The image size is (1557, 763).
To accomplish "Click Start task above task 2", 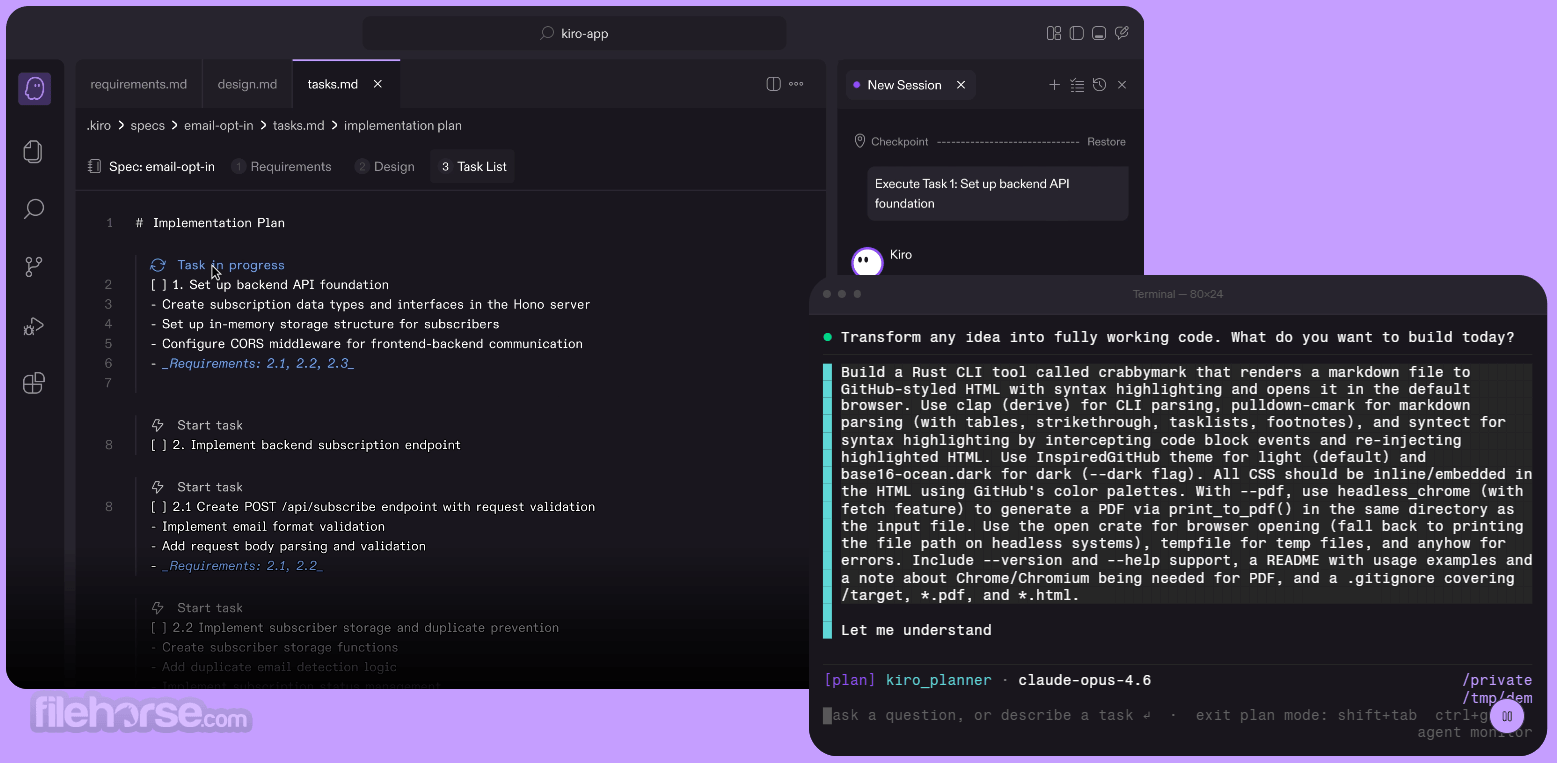I will [x=210, y=425].
